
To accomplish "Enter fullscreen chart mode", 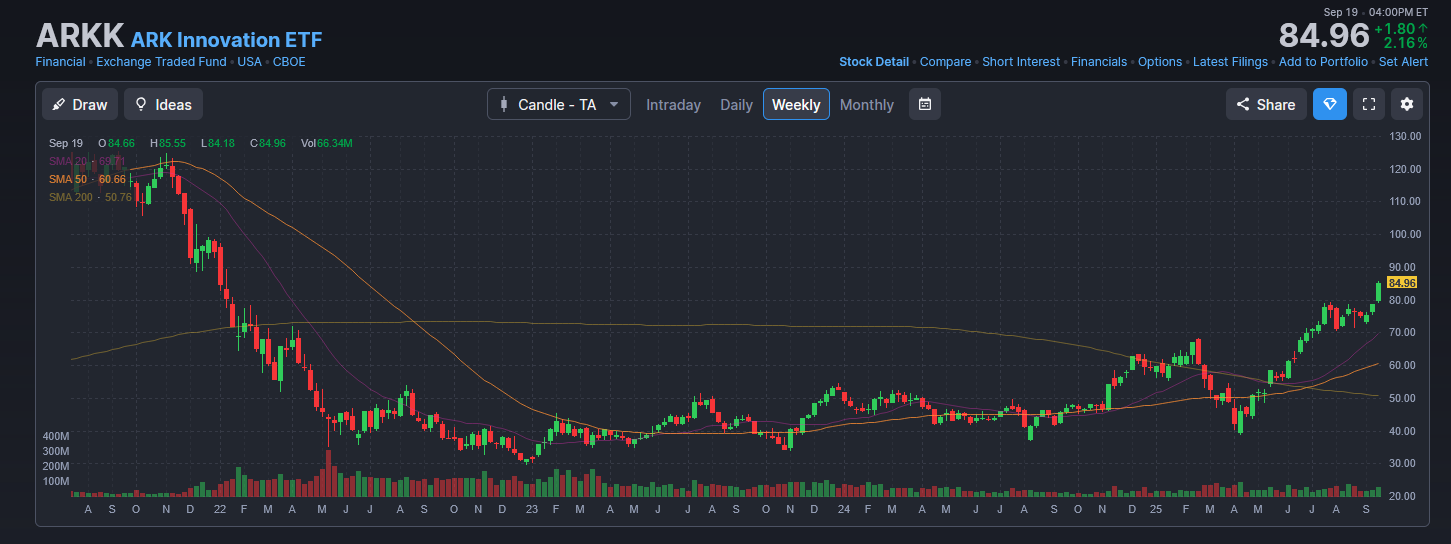I will click(x=1369, y=105).
